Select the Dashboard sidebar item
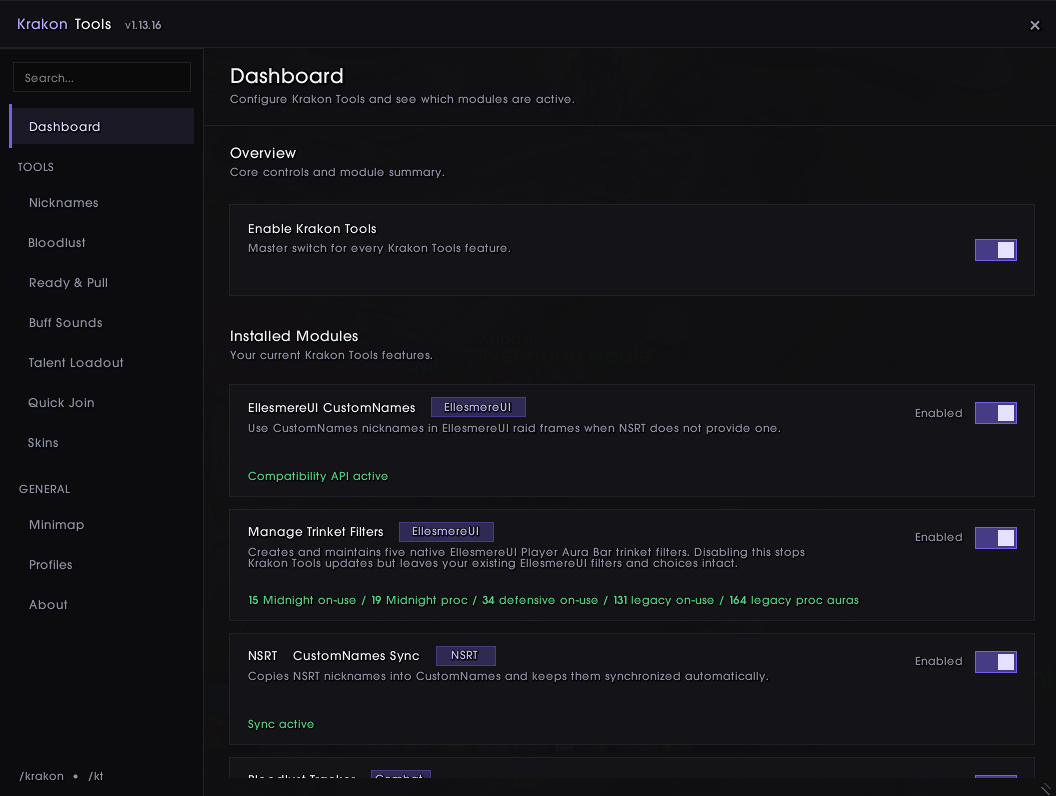This screenshot has width=1056, height=796. [102, 127]
